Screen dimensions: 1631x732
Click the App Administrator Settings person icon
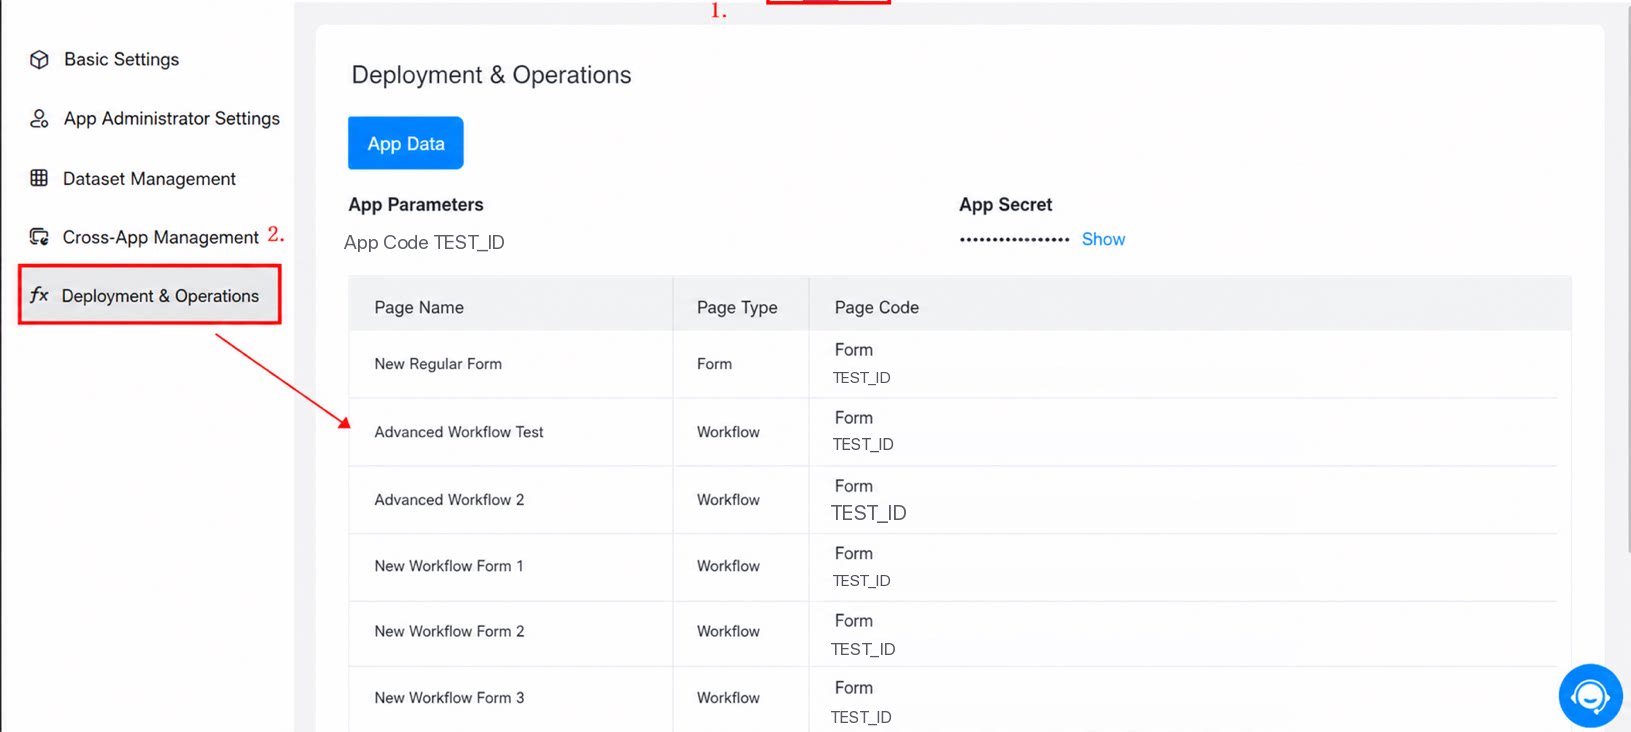click(39, 119)
